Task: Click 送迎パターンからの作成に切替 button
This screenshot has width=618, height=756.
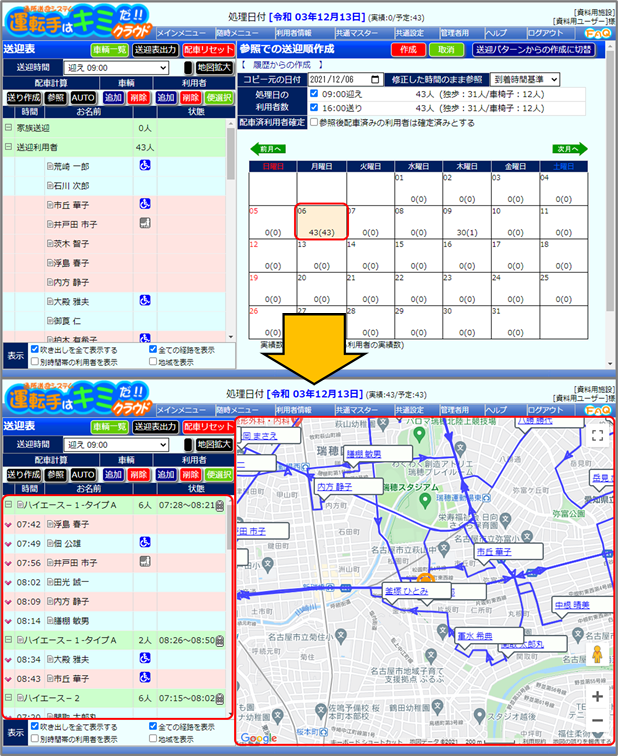Action: click(534, 50)
